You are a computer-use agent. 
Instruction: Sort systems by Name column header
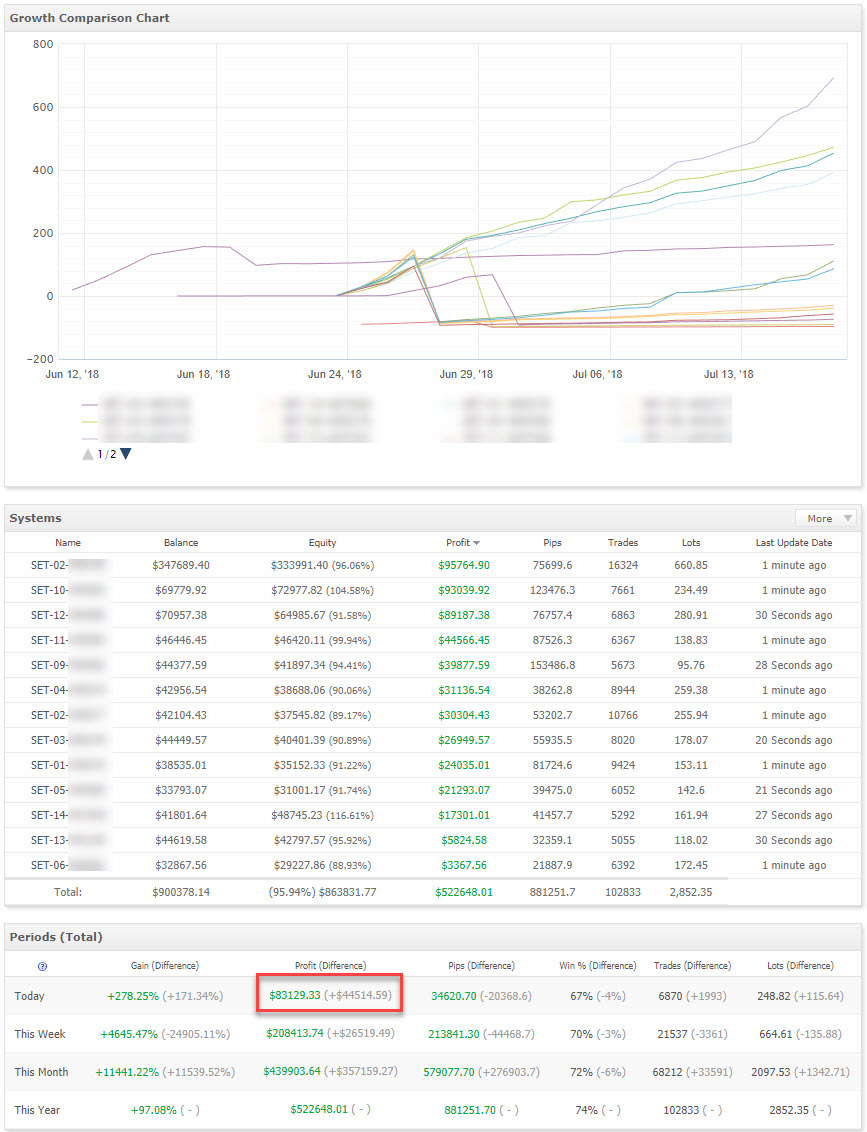(68, 542)
